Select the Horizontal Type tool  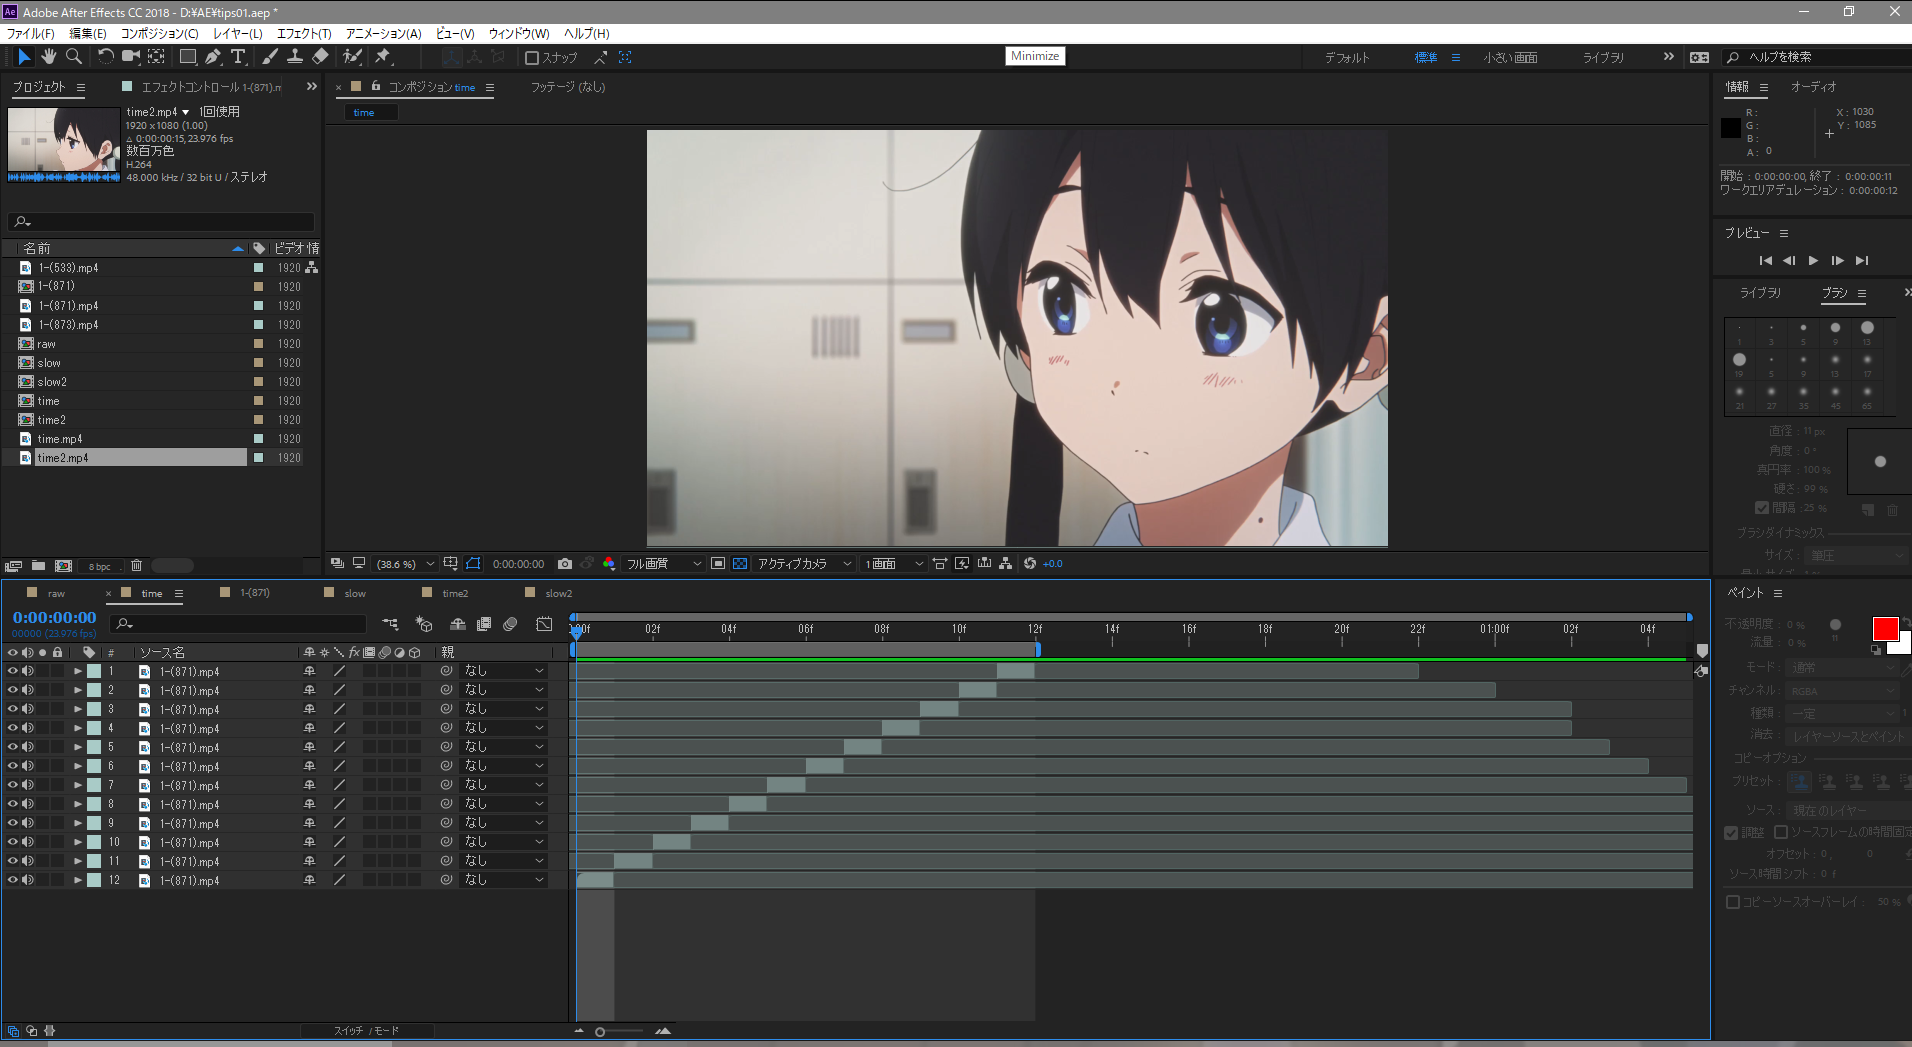[x=238, y=57]
